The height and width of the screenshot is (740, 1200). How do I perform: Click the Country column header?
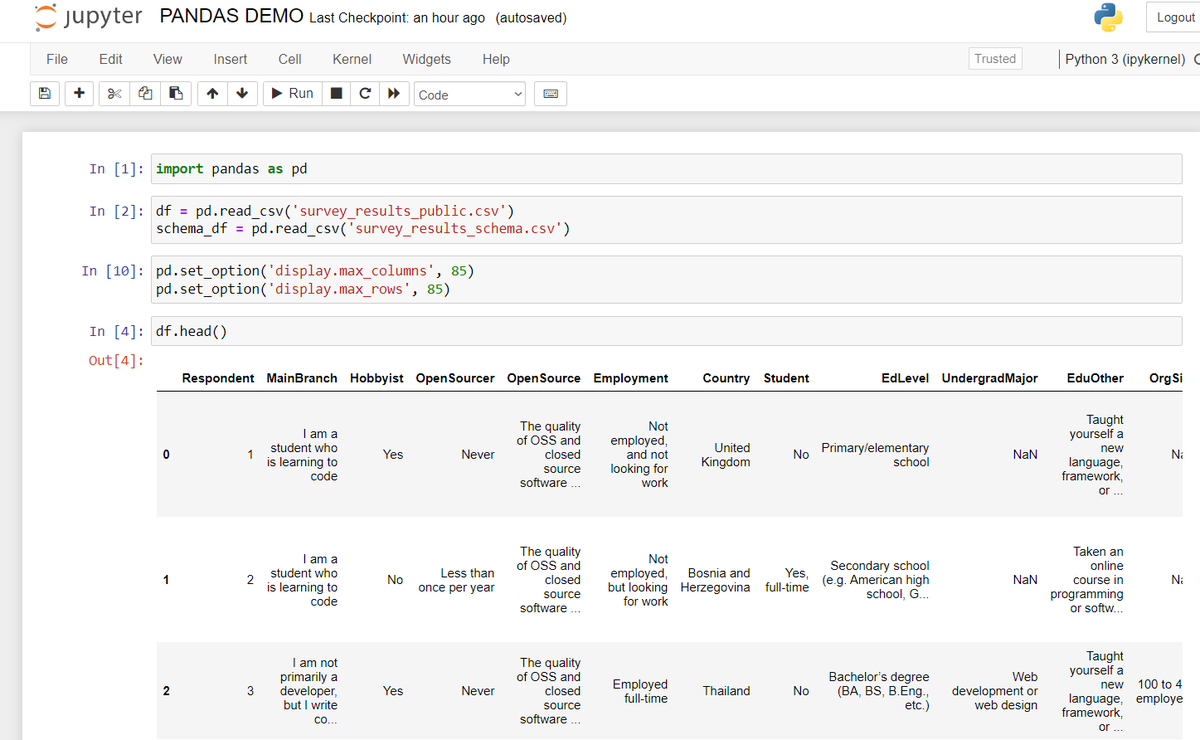point(726,378)
